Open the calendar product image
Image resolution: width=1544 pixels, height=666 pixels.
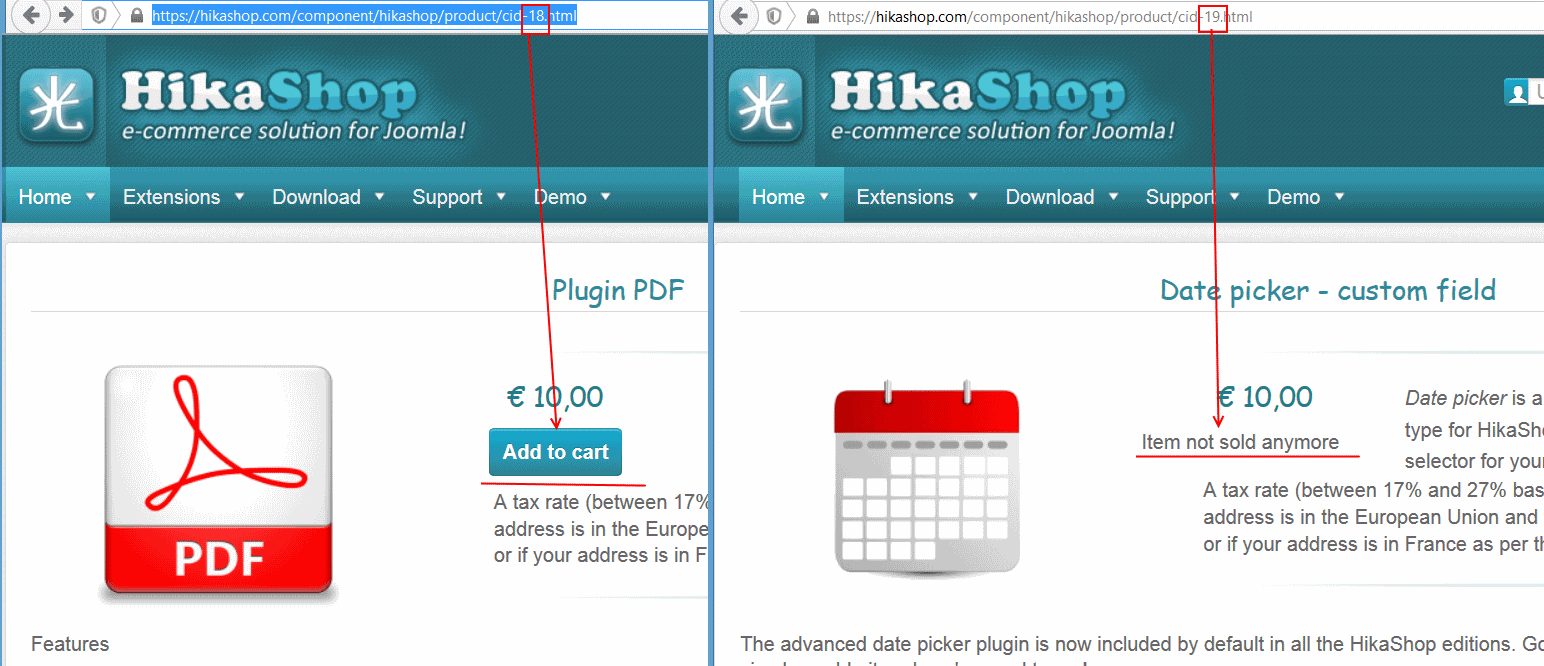(926, 478)
